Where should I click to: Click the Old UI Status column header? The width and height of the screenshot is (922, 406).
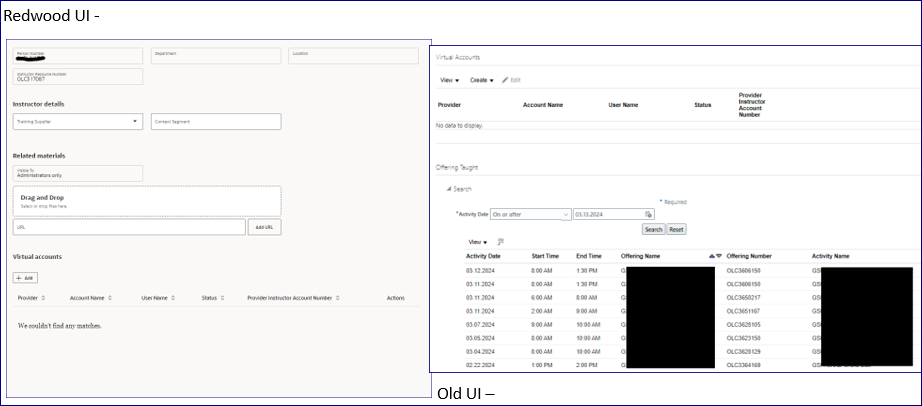pyautogui.click(x=702, y=105)
